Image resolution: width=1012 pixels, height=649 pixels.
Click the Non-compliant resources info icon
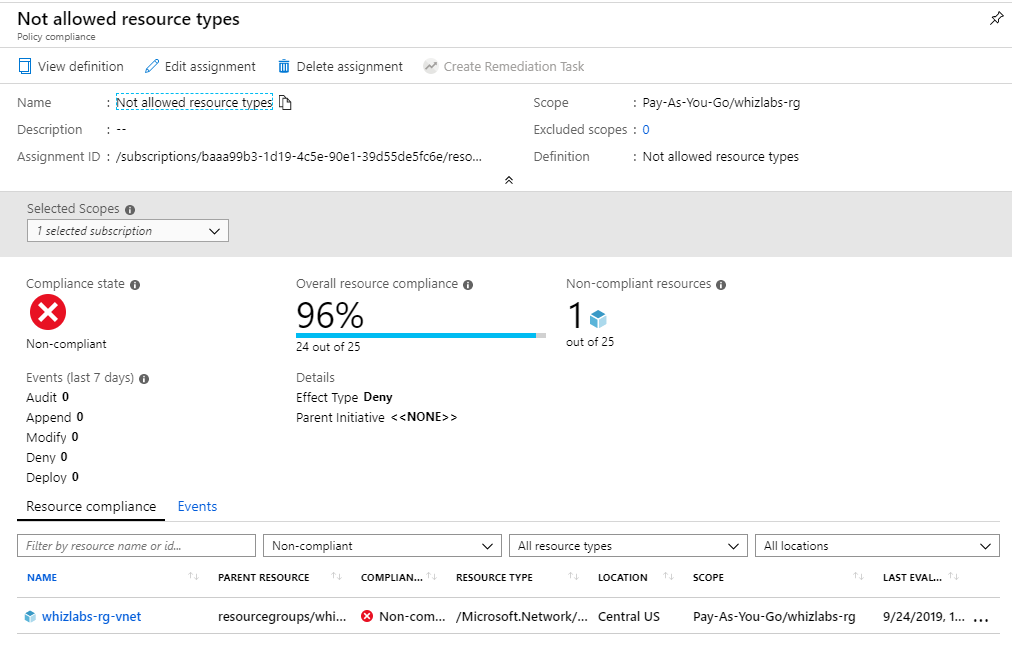[721, 285]
